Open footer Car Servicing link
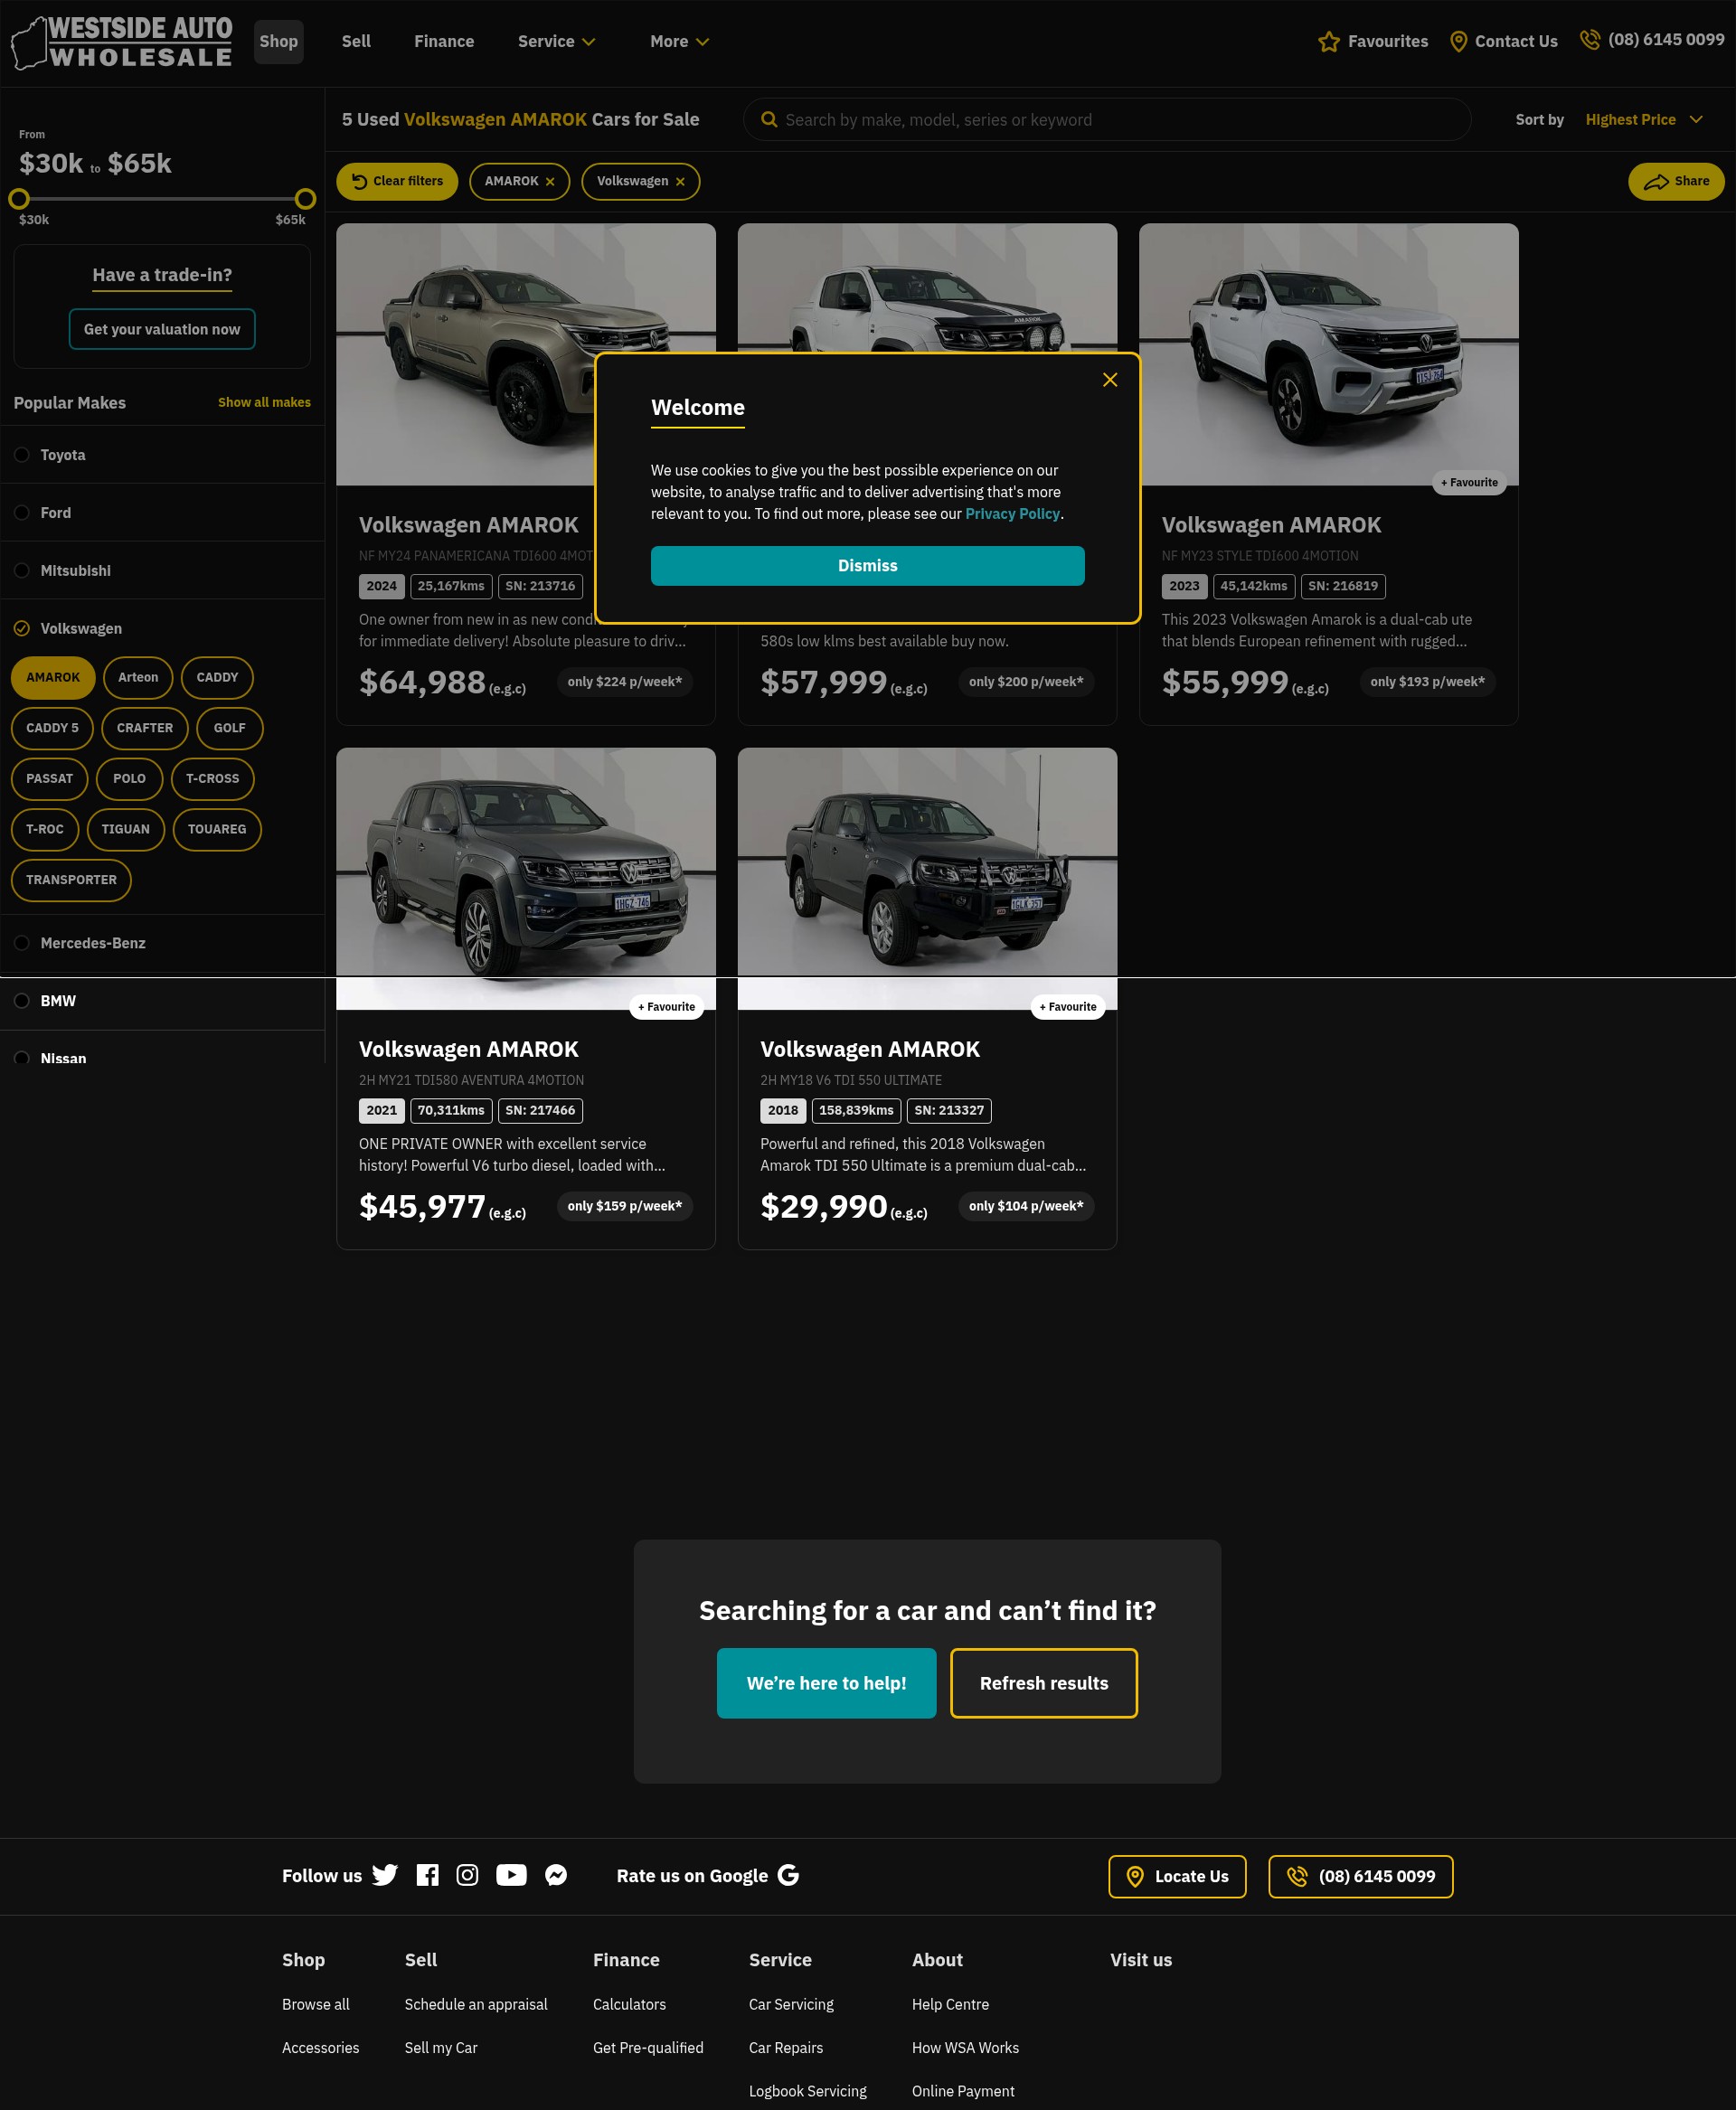The height and width of the screenshot is (2110, 1736). coord(791,2005)
